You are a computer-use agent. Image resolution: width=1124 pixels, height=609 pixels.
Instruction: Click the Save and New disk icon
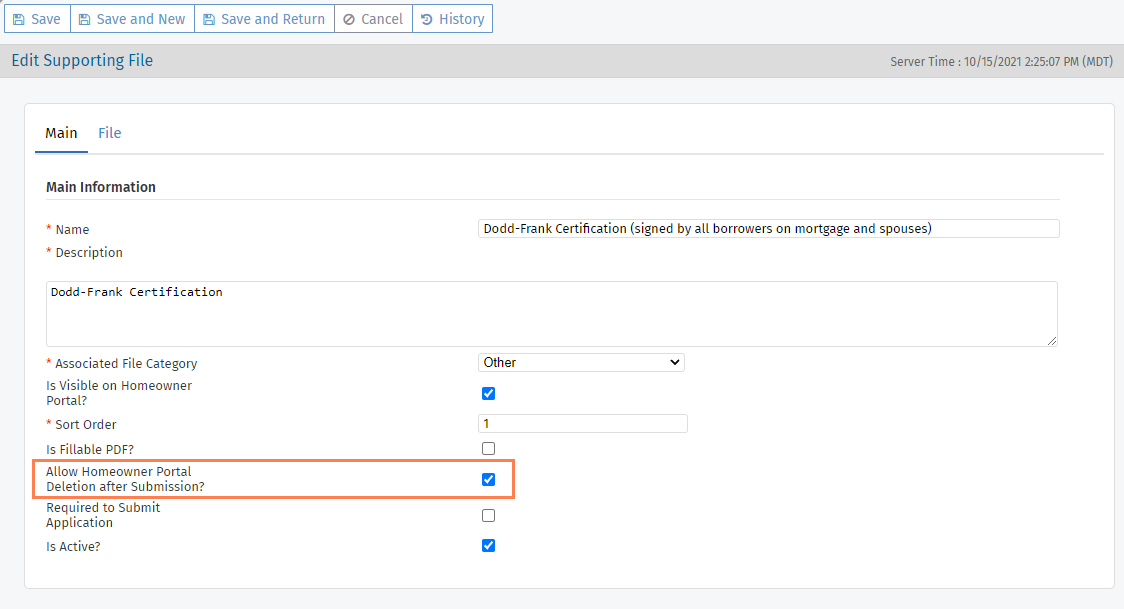pos(85,19)
